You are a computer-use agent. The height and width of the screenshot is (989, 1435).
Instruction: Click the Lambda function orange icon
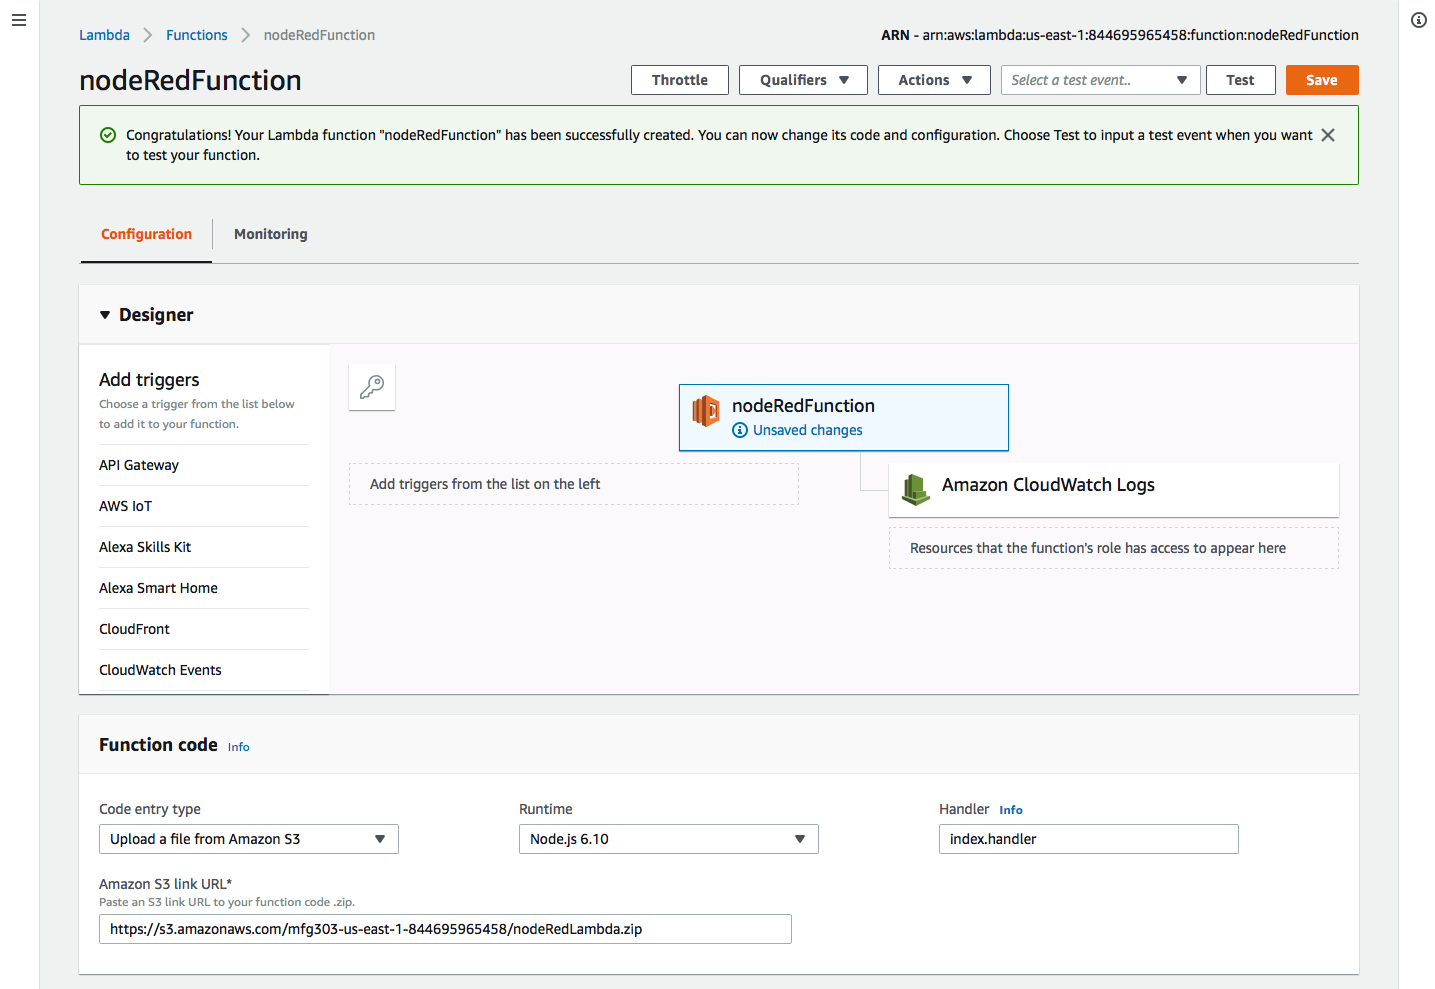pyautogui.click(x=706, y=411)
